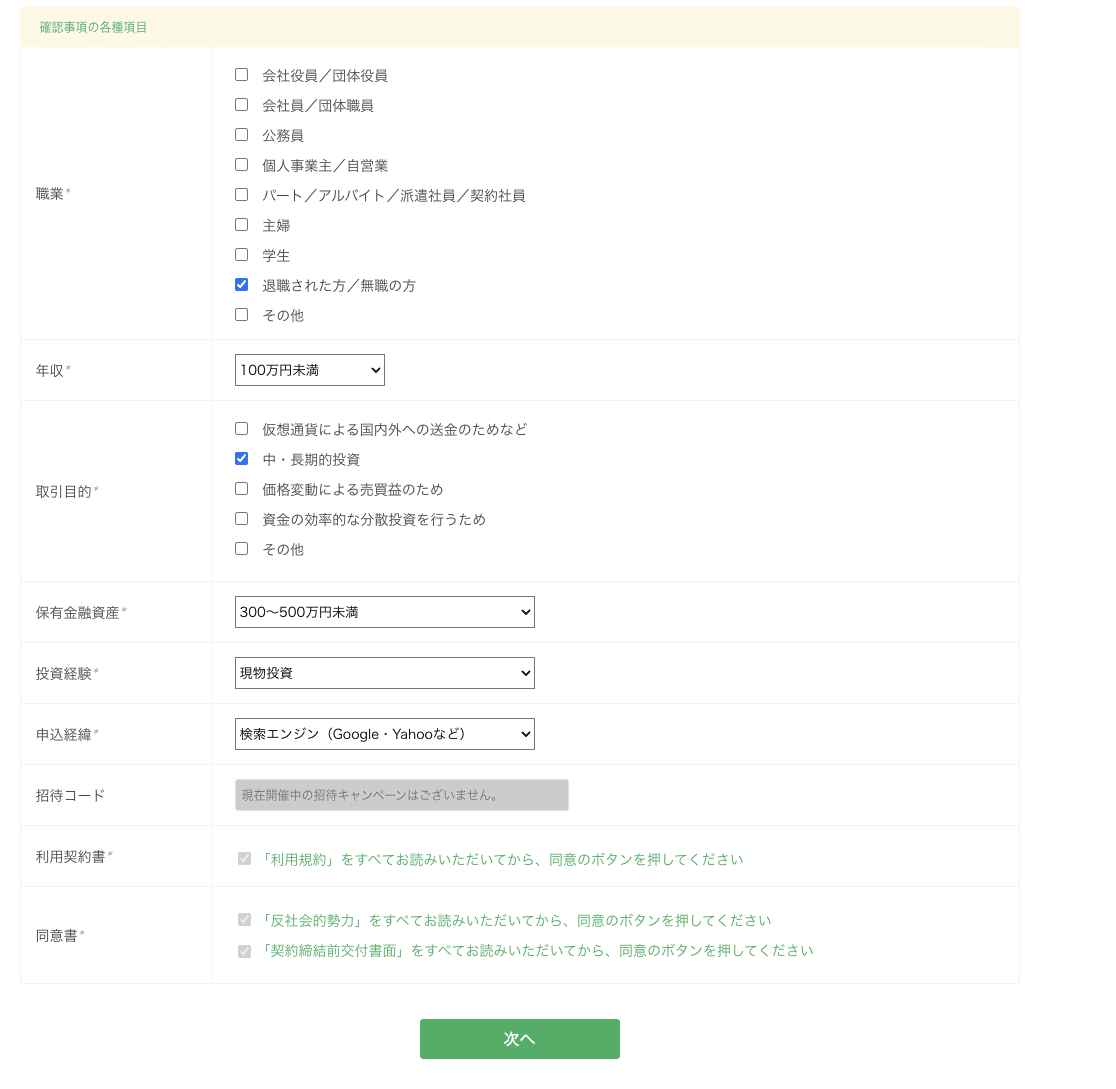Select 価格変動による売買益のため checkbox

click(241, 488)
